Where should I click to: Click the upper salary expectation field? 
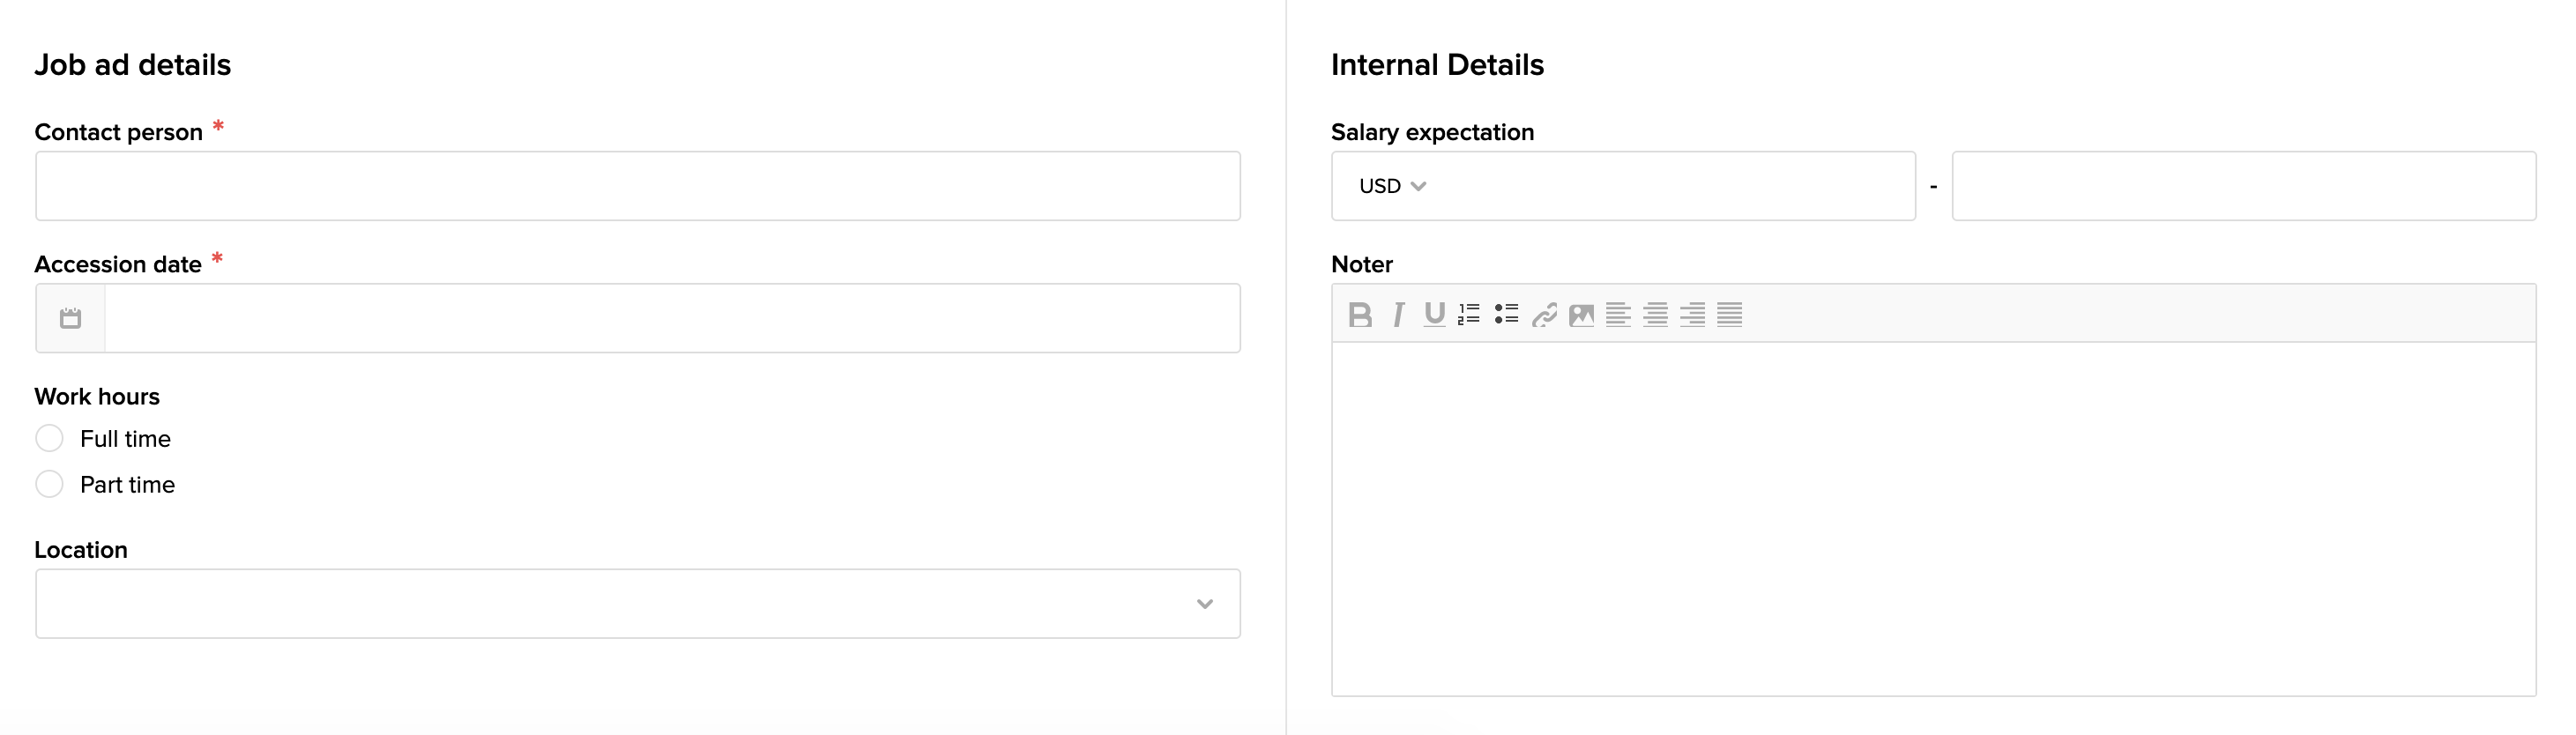pyautogui.click(x=2243, y=186)
